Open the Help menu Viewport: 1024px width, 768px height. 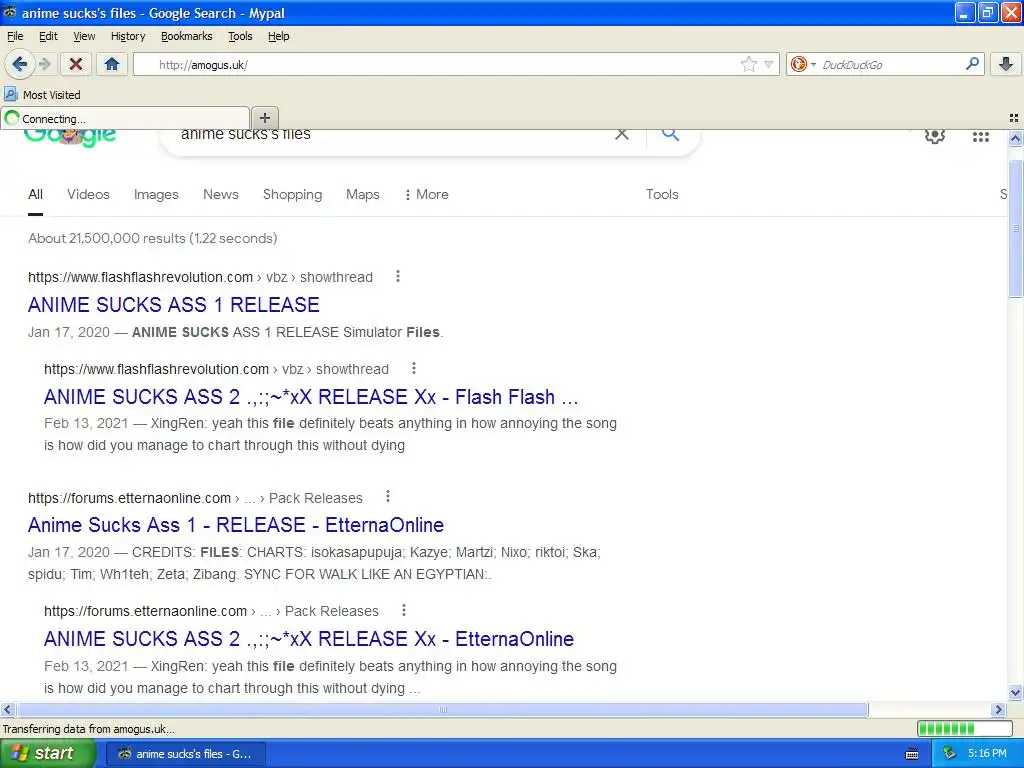point(279,36)
